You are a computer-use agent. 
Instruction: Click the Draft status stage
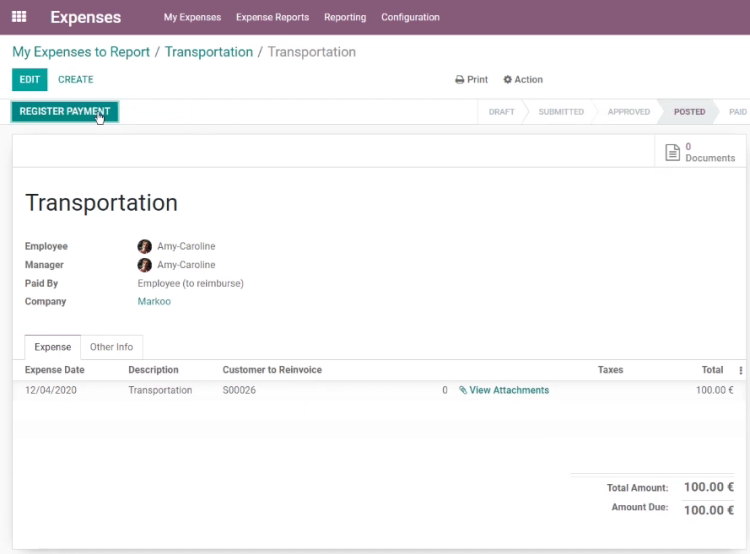[x=501, y=111]
